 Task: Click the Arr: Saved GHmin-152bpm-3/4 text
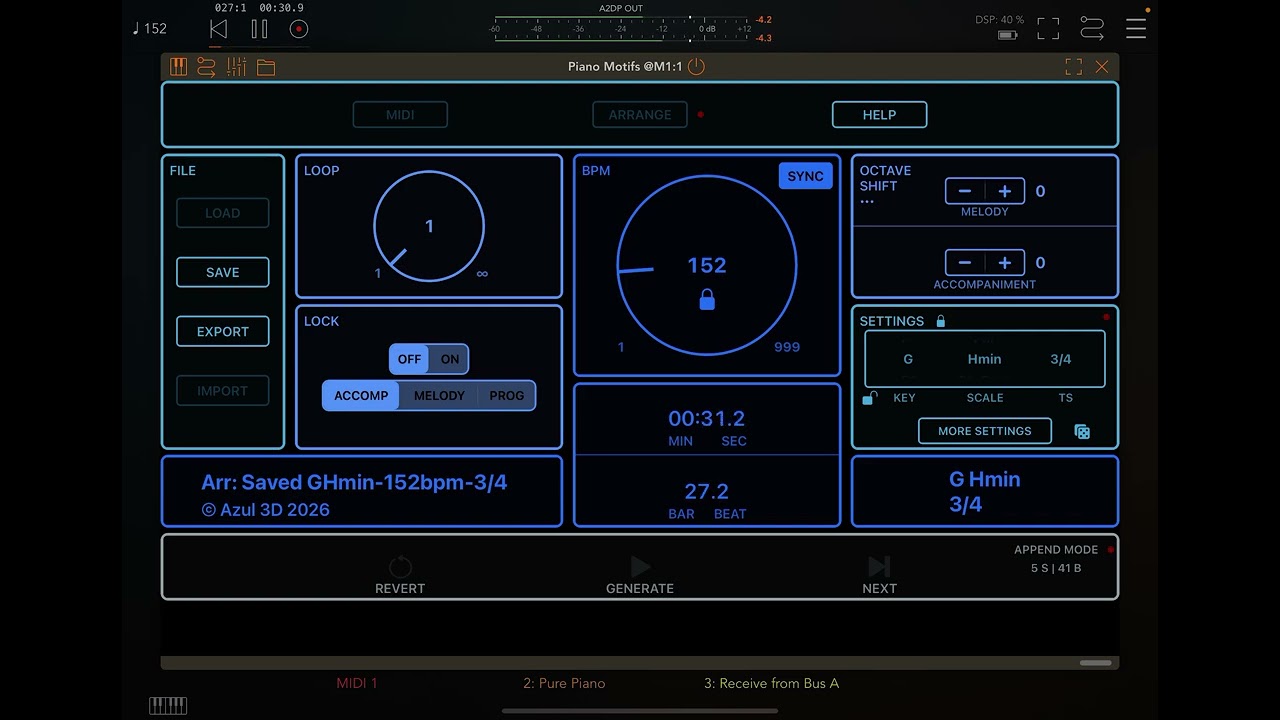354,482
